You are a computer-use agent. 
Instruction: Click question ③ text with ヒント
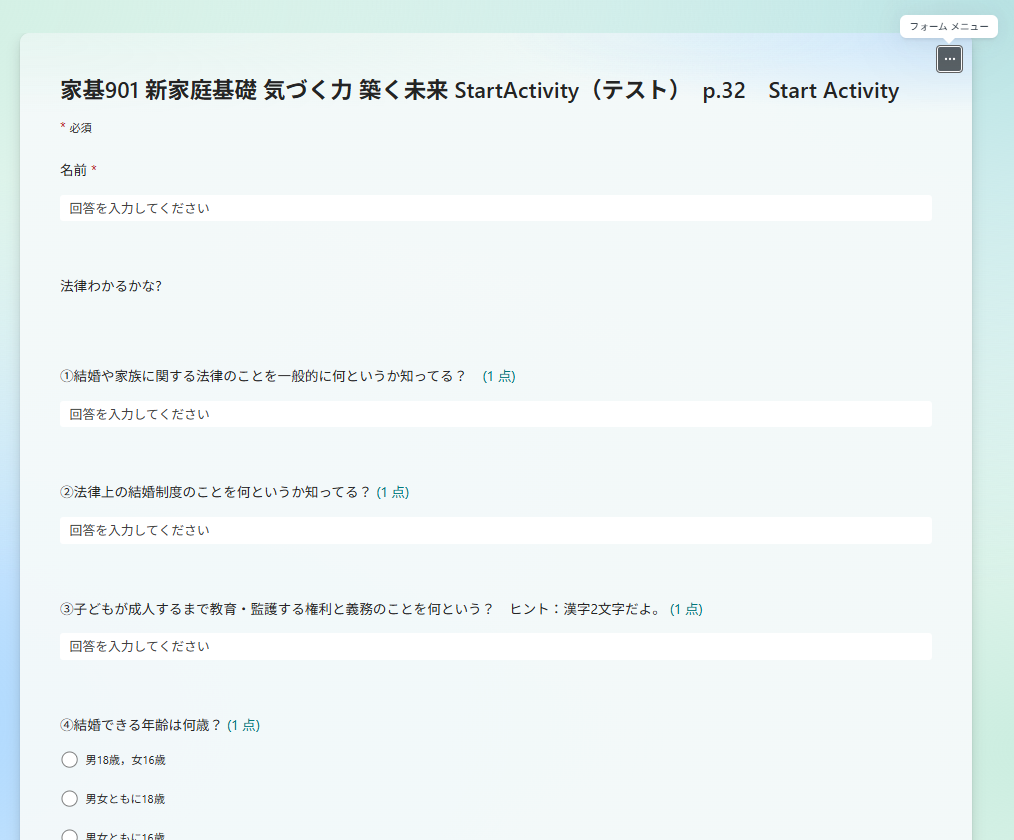point(362,609)
